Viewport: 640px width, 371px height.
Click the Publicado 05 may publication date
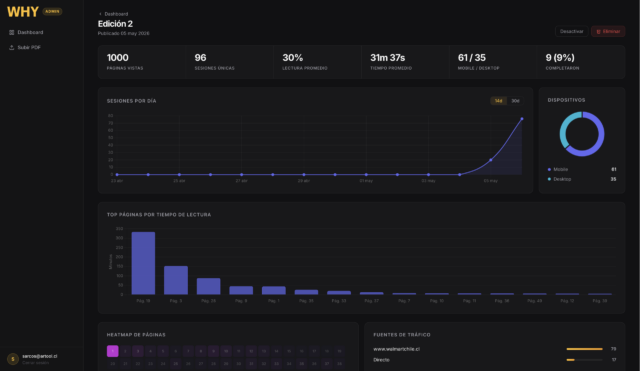pyautogui.click(x=124, y=33)
